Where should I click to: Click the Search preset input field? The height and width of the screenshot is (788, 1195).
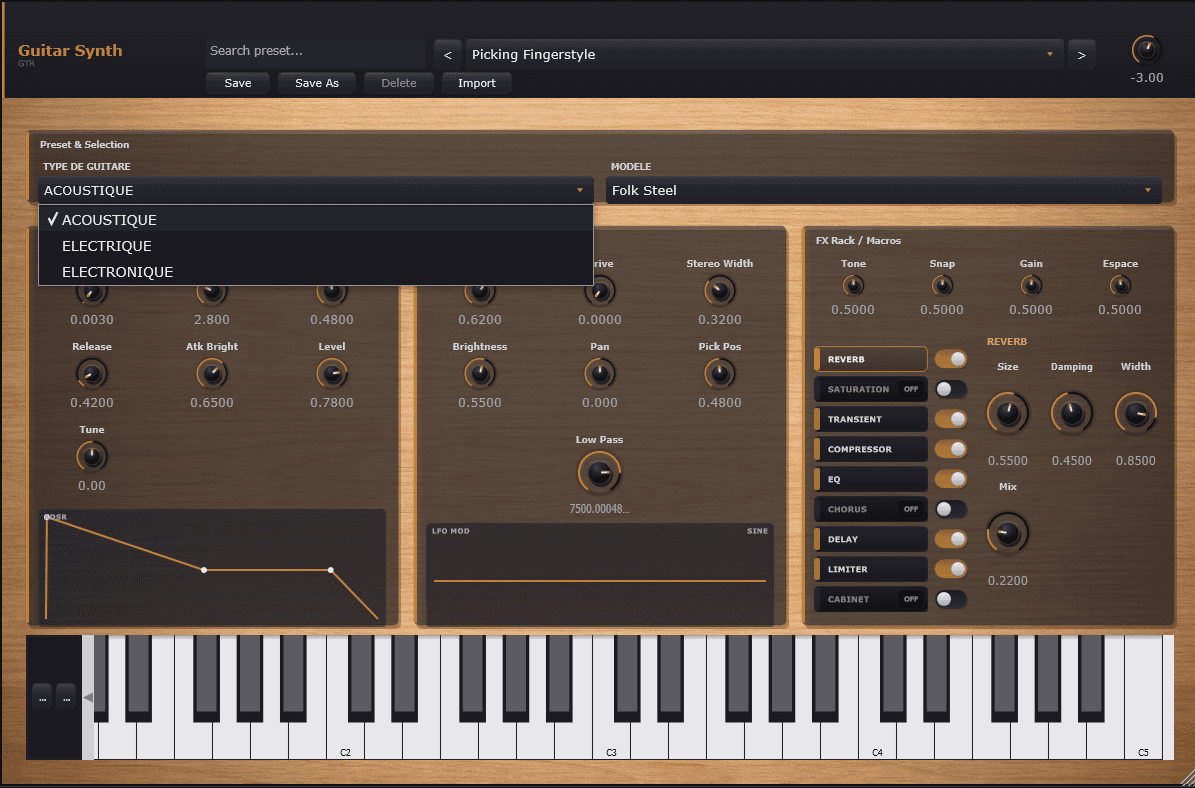[315, 51]
